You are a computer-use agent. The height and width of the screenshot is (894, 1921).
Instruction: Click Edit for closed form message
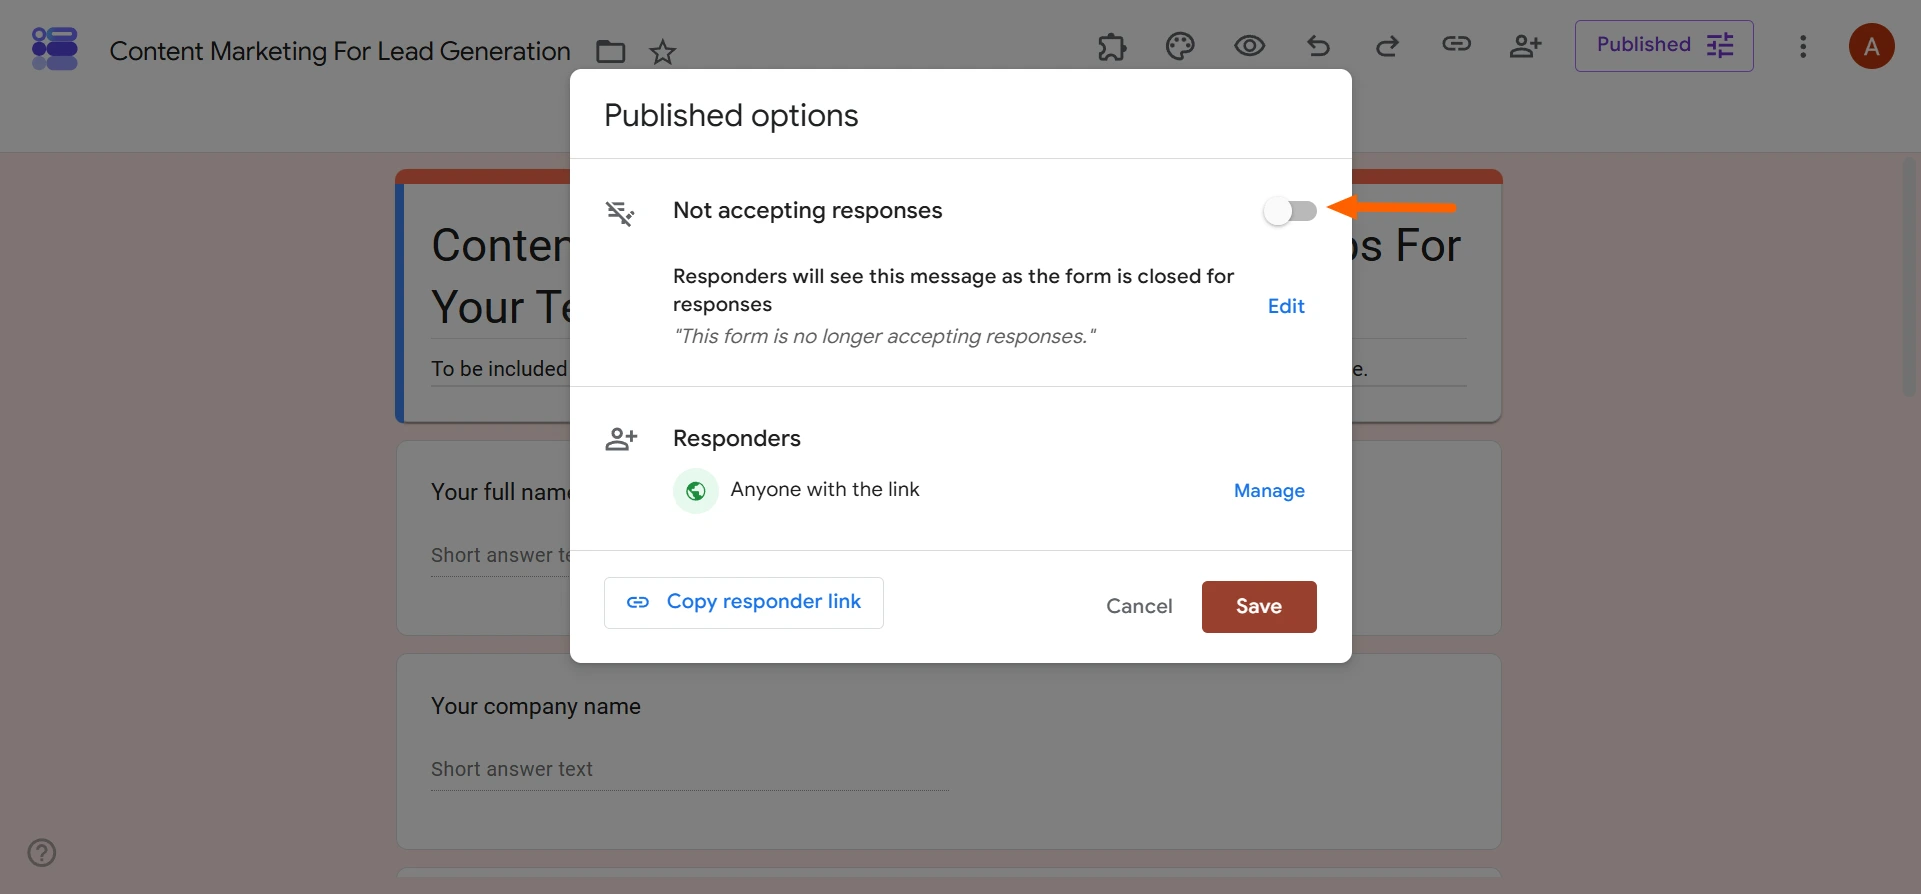click(x=1286, y=306)
